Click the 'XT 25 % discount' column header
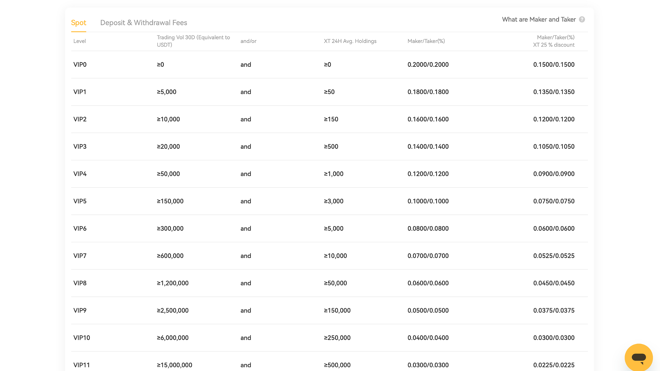 coord(554,41)
